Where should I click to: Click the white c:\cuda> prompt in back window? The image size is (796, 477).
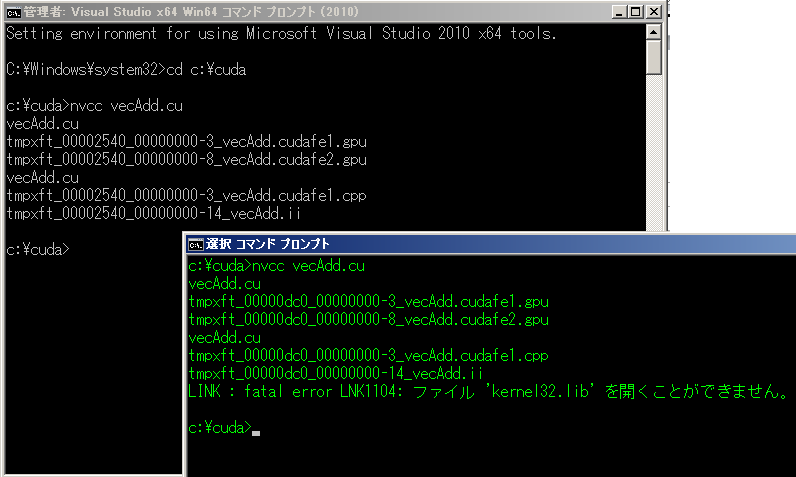point(37,249)
